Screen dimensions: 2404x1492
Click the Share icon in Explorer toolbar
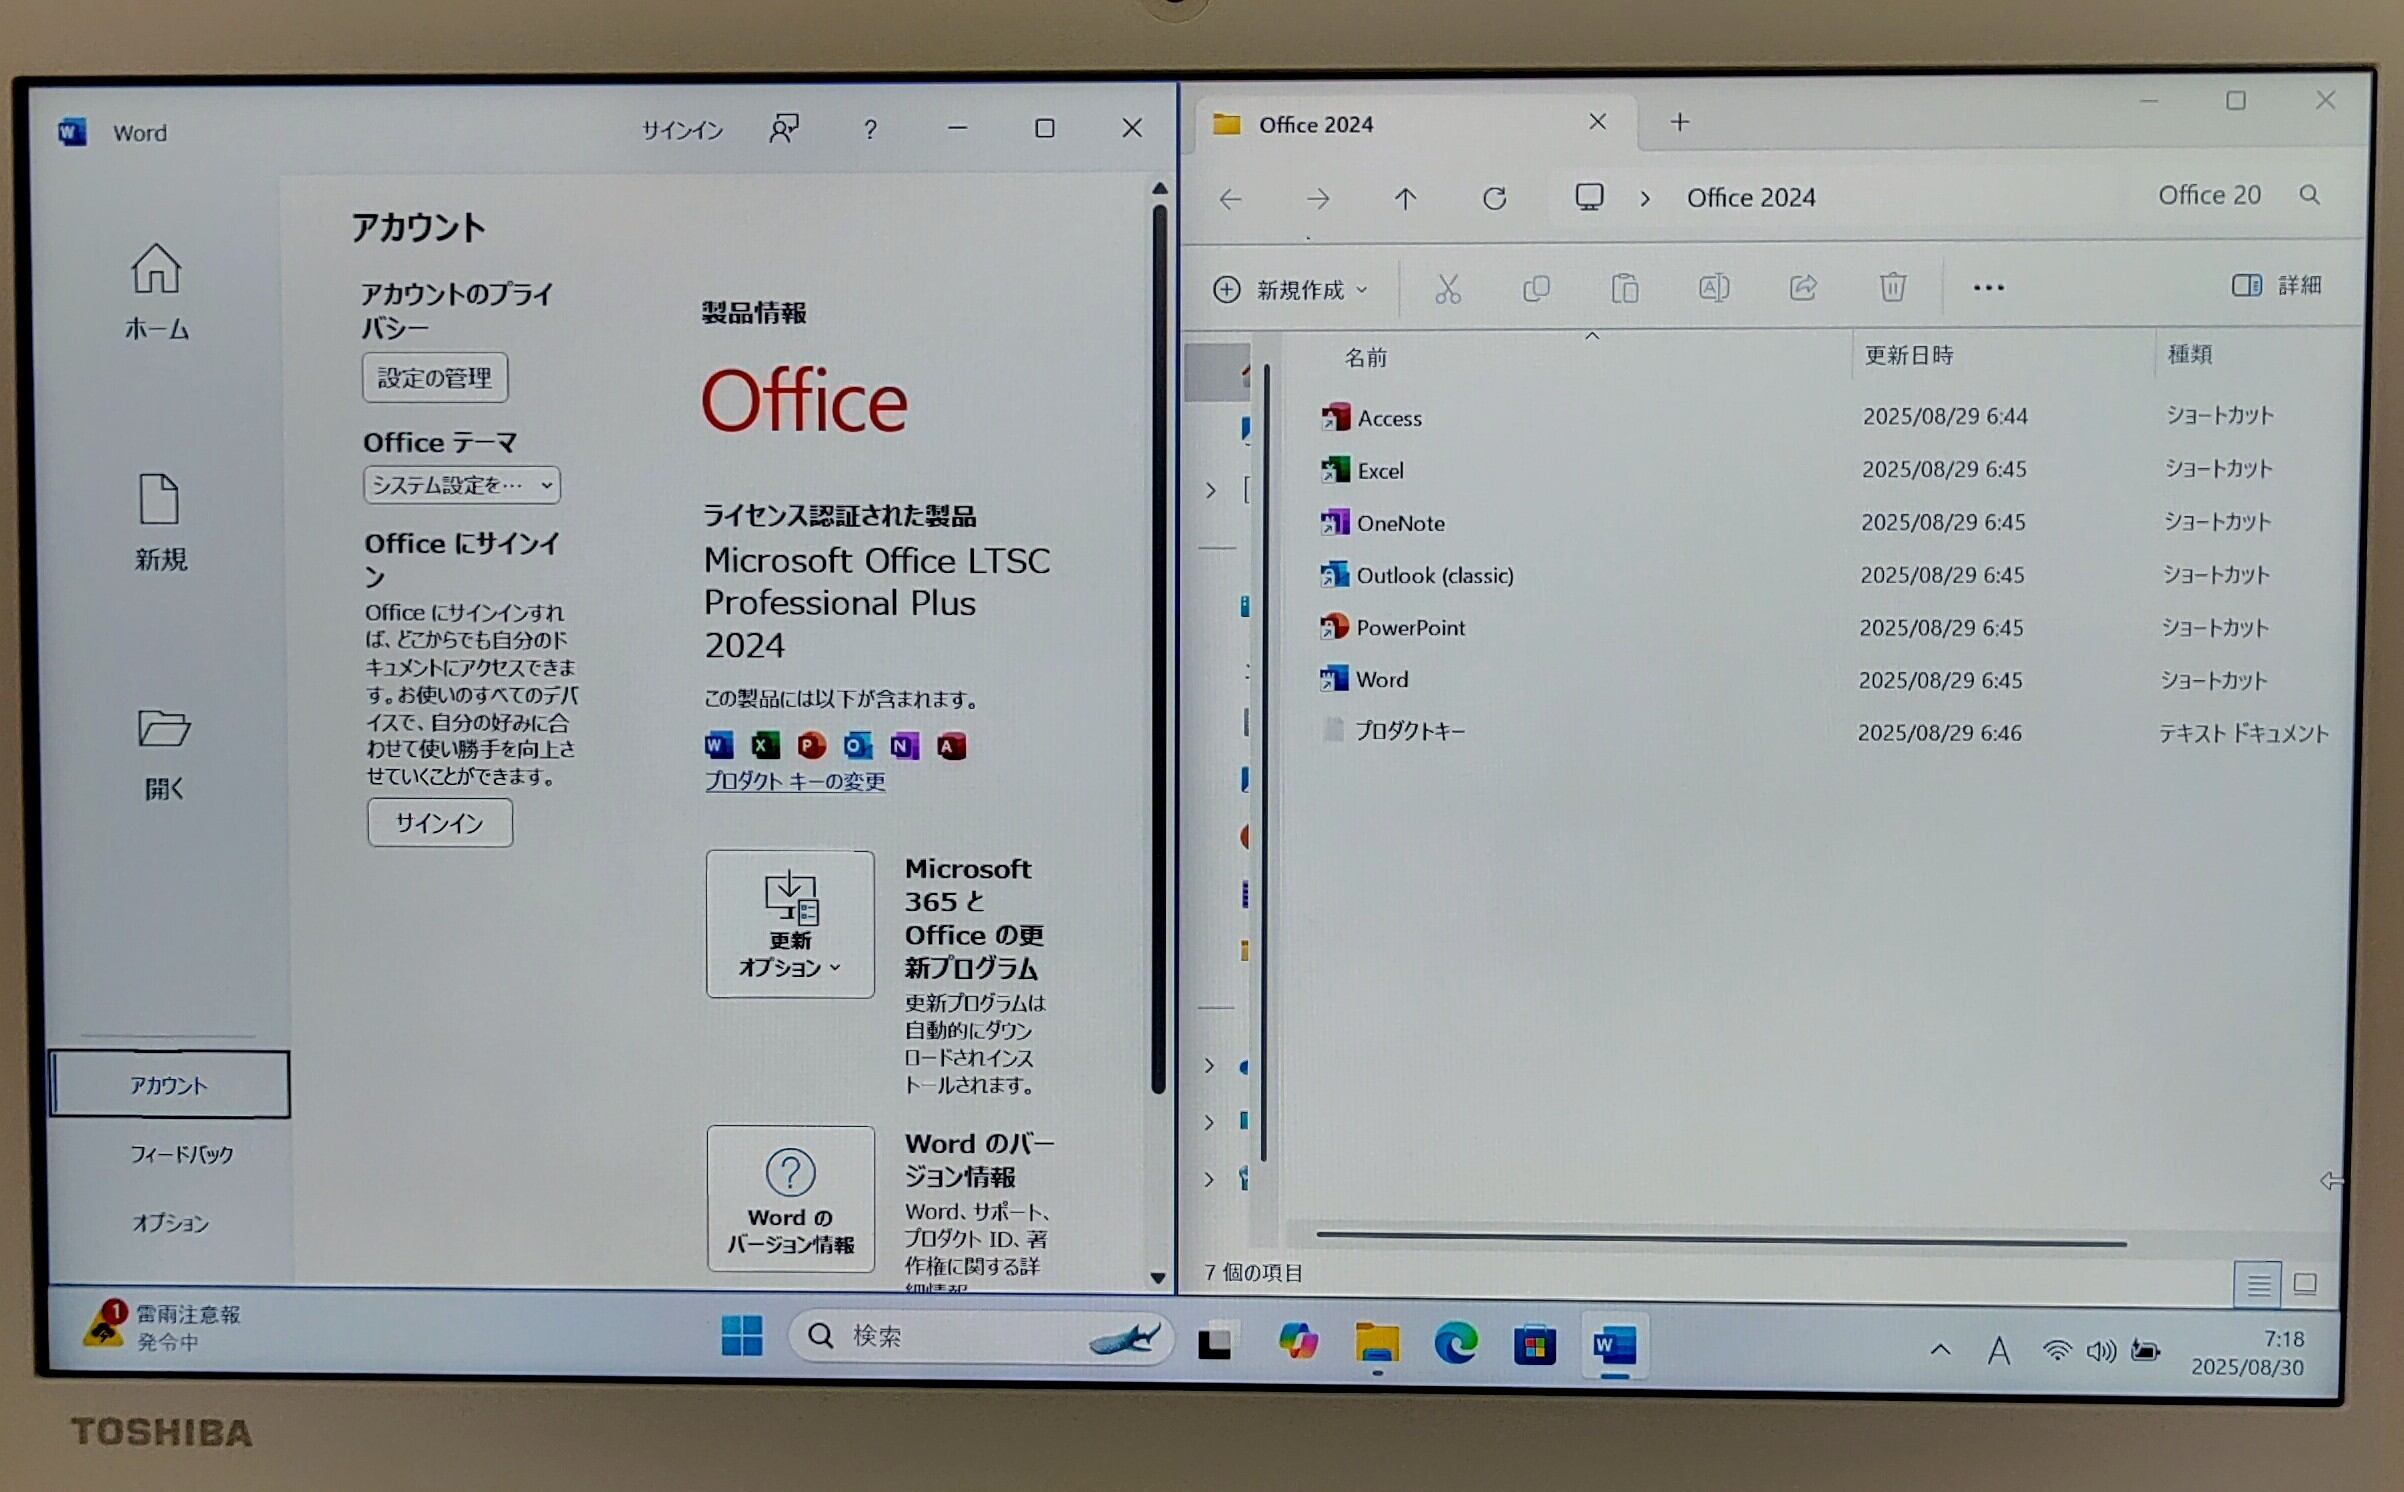click(x=1803, y=288)
